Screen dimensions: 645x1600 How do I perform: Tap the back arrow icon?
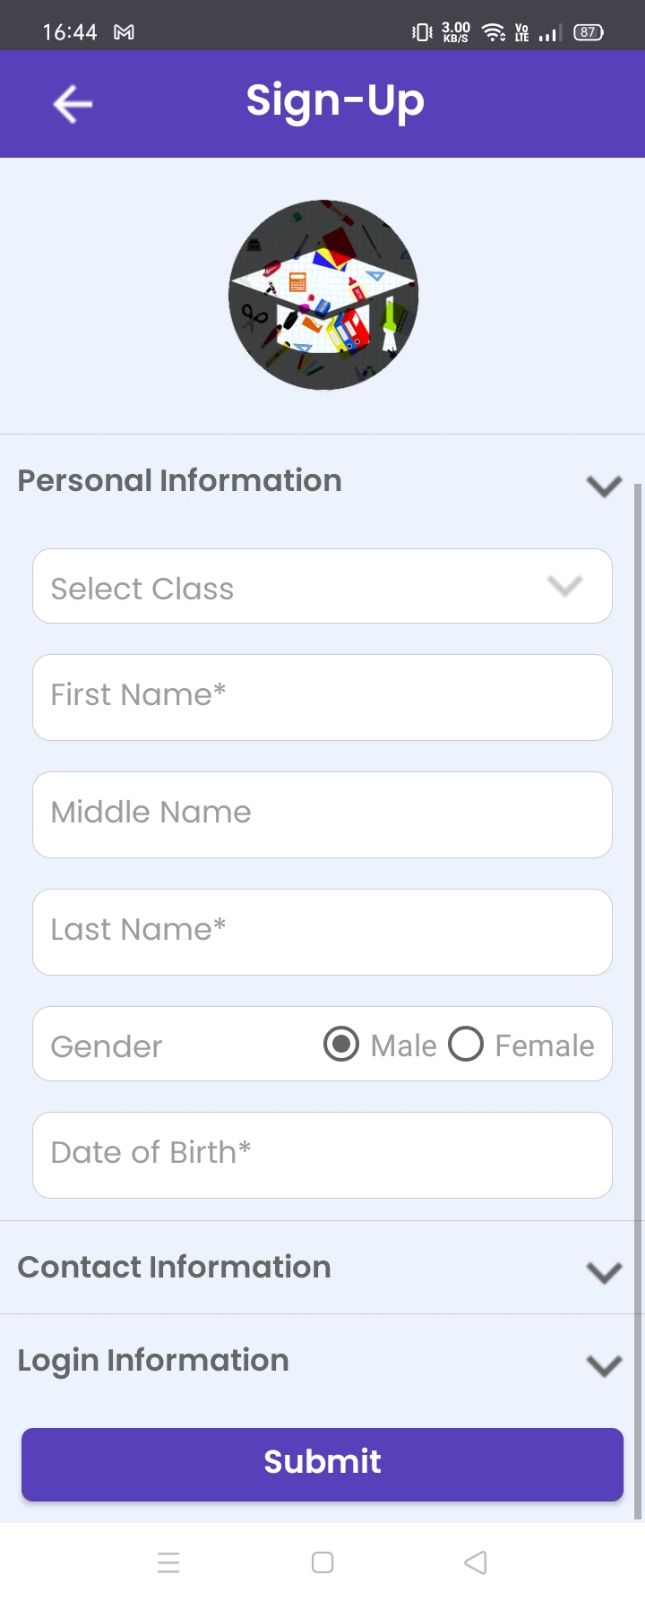click(x=72, y=104)
